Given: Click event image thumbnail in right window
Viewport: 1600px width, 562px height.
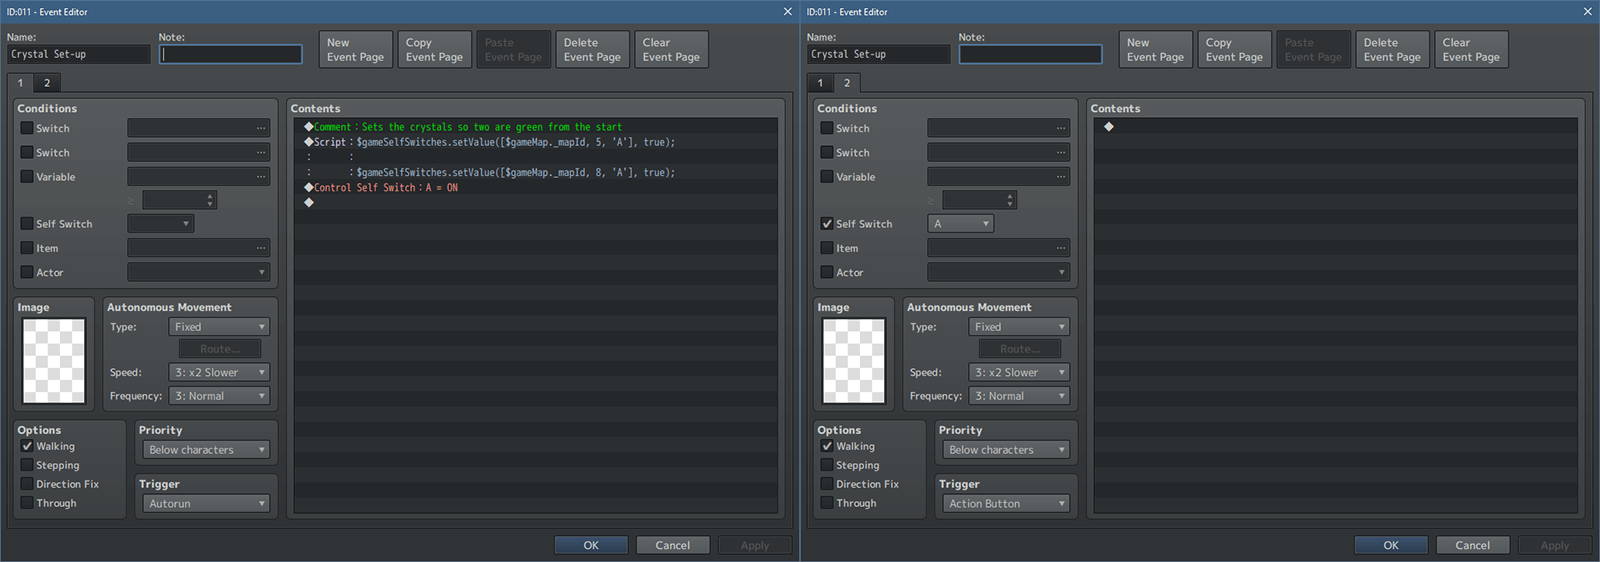Looking at the screenshot, I should (x=854, y=361).
